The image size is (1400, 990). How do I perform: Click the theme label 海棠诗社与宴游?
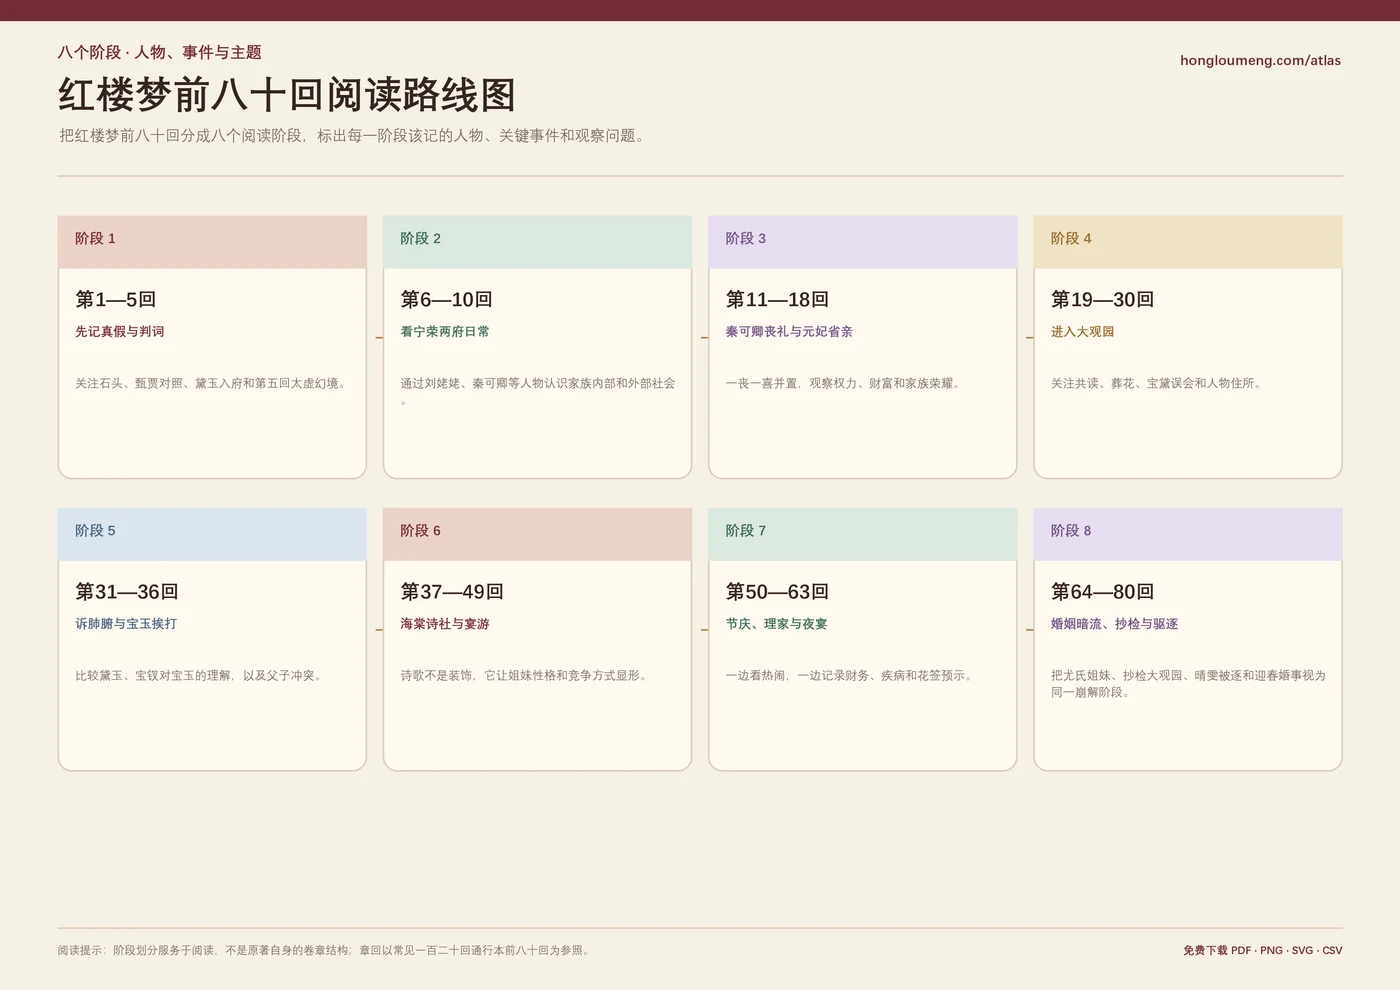coord(445,623)
